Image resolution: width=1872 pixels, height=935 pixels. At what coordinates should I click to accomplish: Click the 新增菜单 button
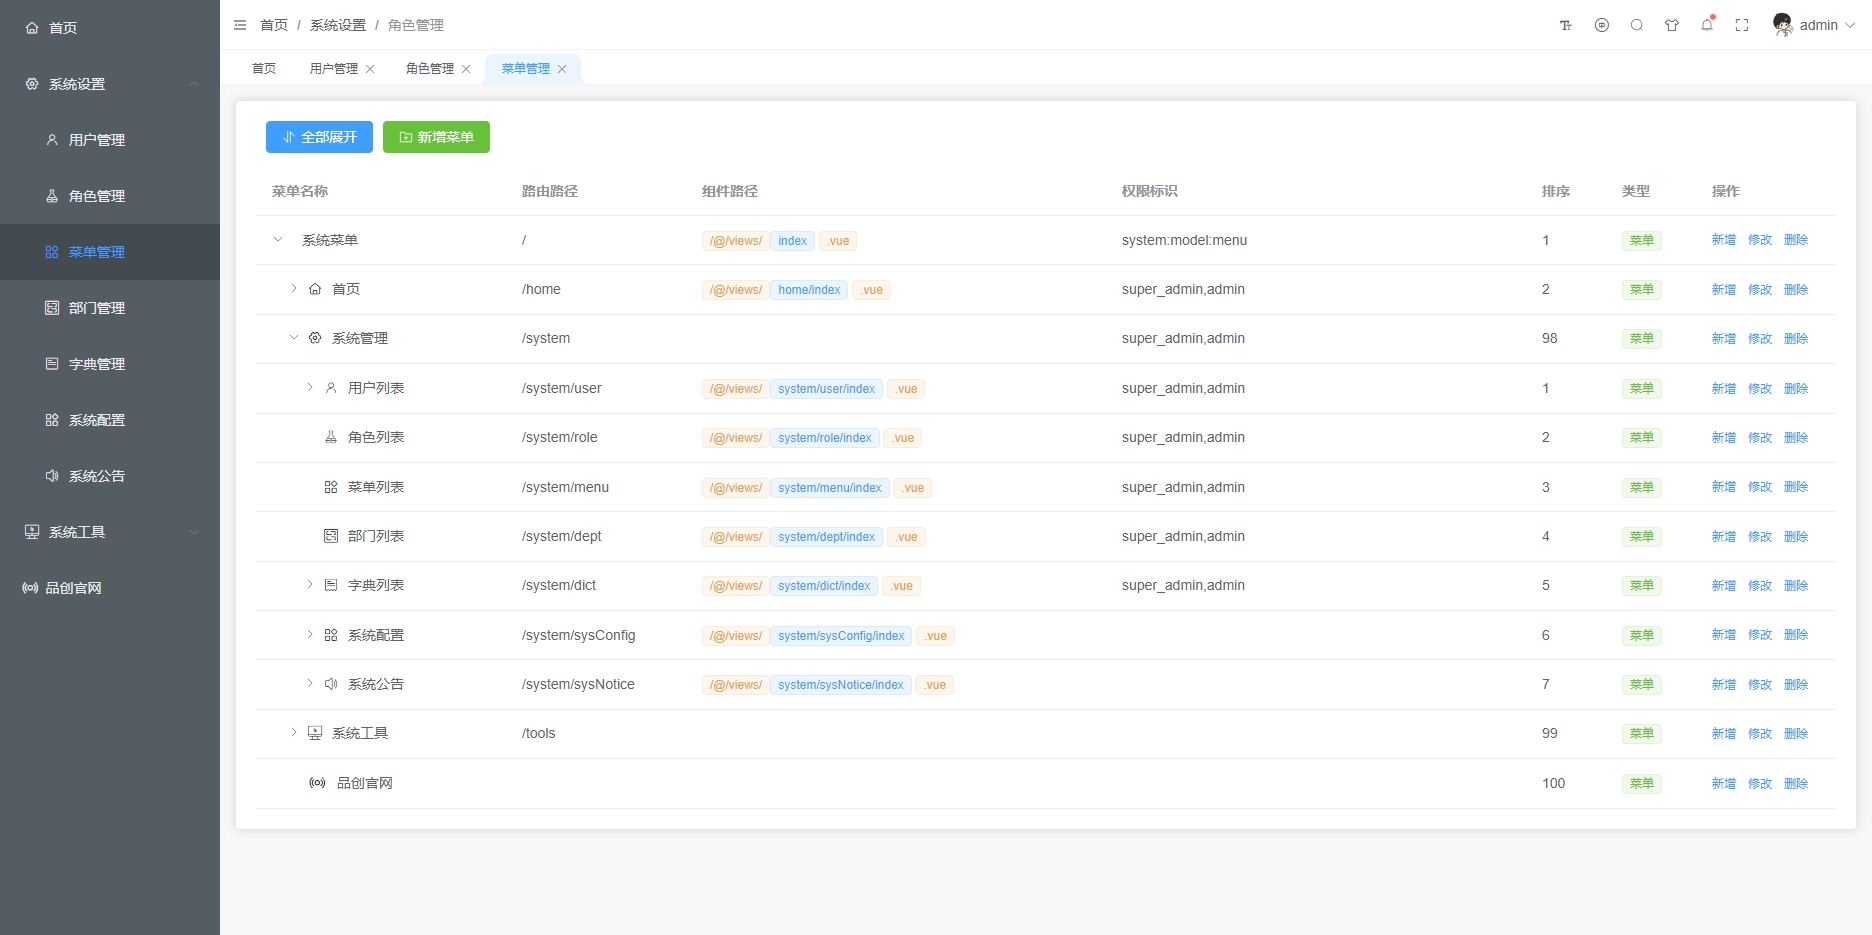pyautogui.click(x=436, y=137)
